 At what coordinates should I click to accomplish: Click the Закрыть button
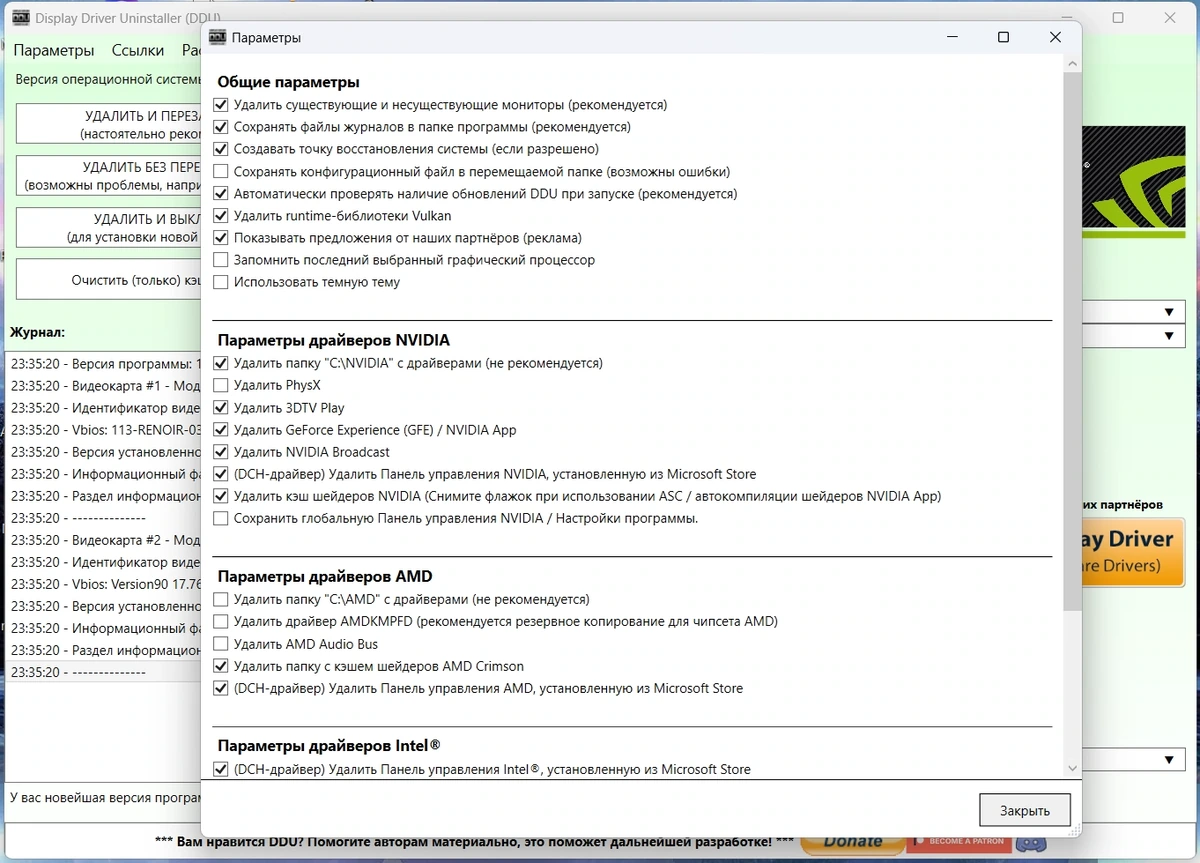(1025, 810)
